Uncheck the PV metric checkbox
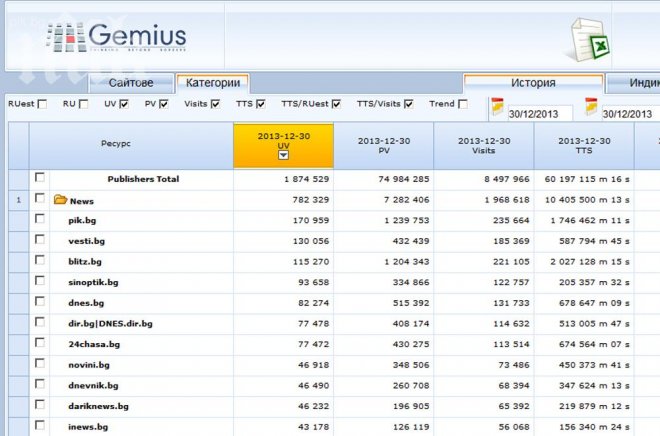This screenshot has height=436, width=660. pos(164,104)
